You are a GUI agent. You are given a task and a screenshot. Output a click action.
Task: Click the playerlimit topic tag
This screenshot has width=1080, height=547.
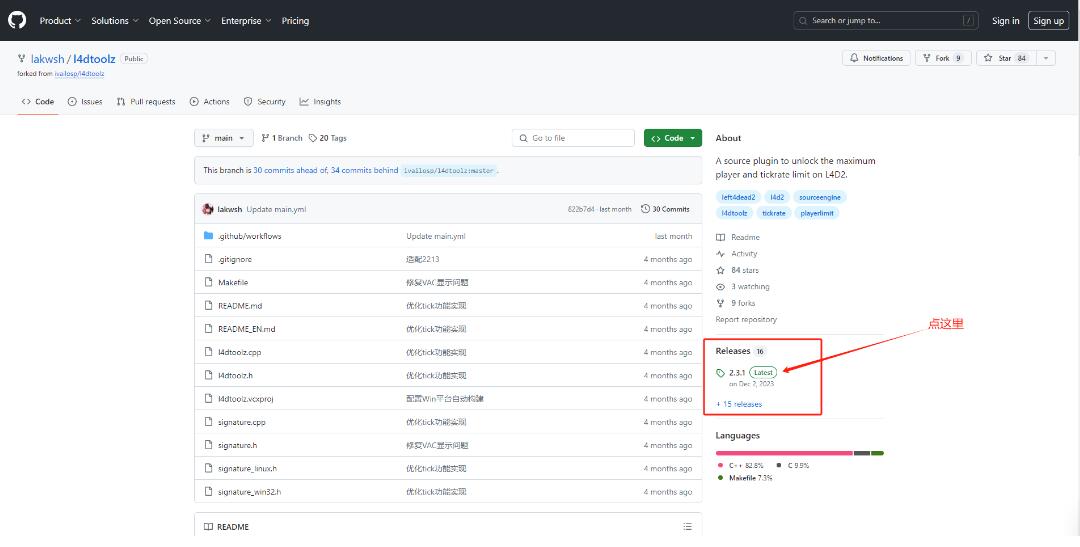[817, 213]
